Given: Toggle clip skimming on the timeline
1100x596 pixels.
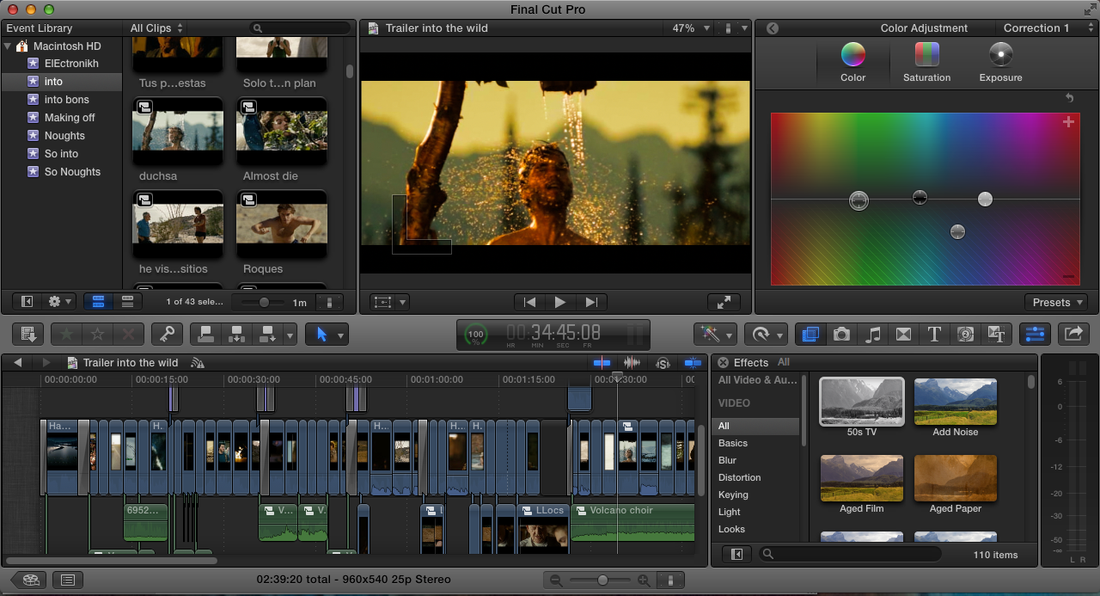Looking at the screenshot, I should tap(602, 363).
